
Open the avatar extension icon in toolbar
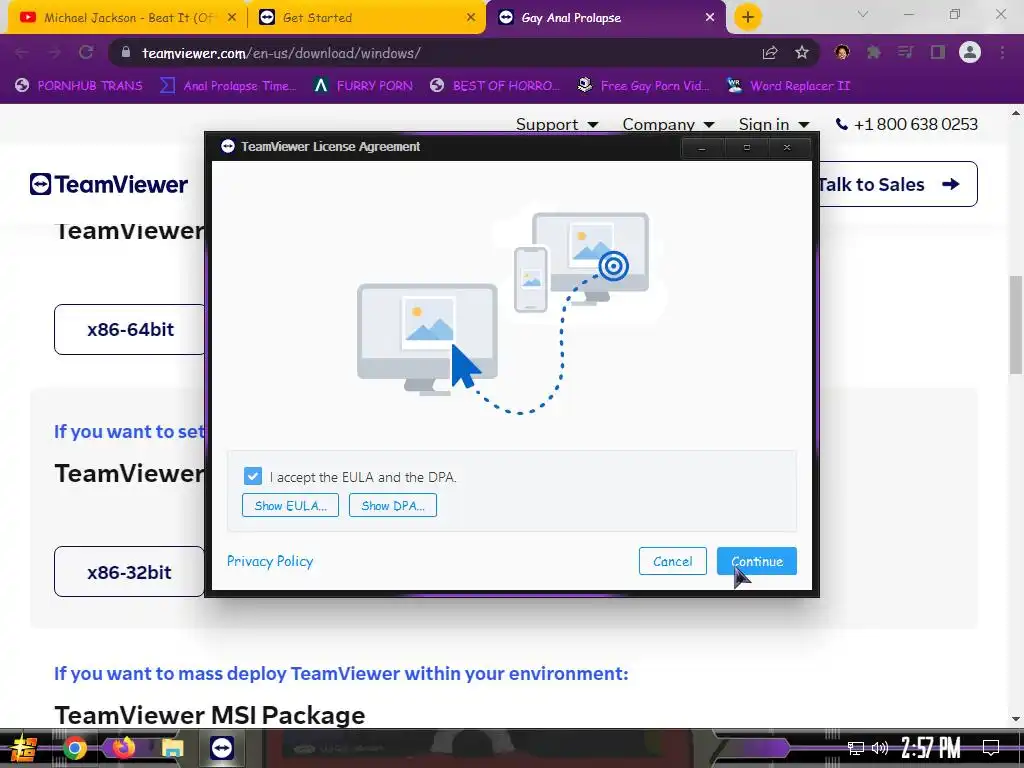pyautogui.click(x=842, y=52)
